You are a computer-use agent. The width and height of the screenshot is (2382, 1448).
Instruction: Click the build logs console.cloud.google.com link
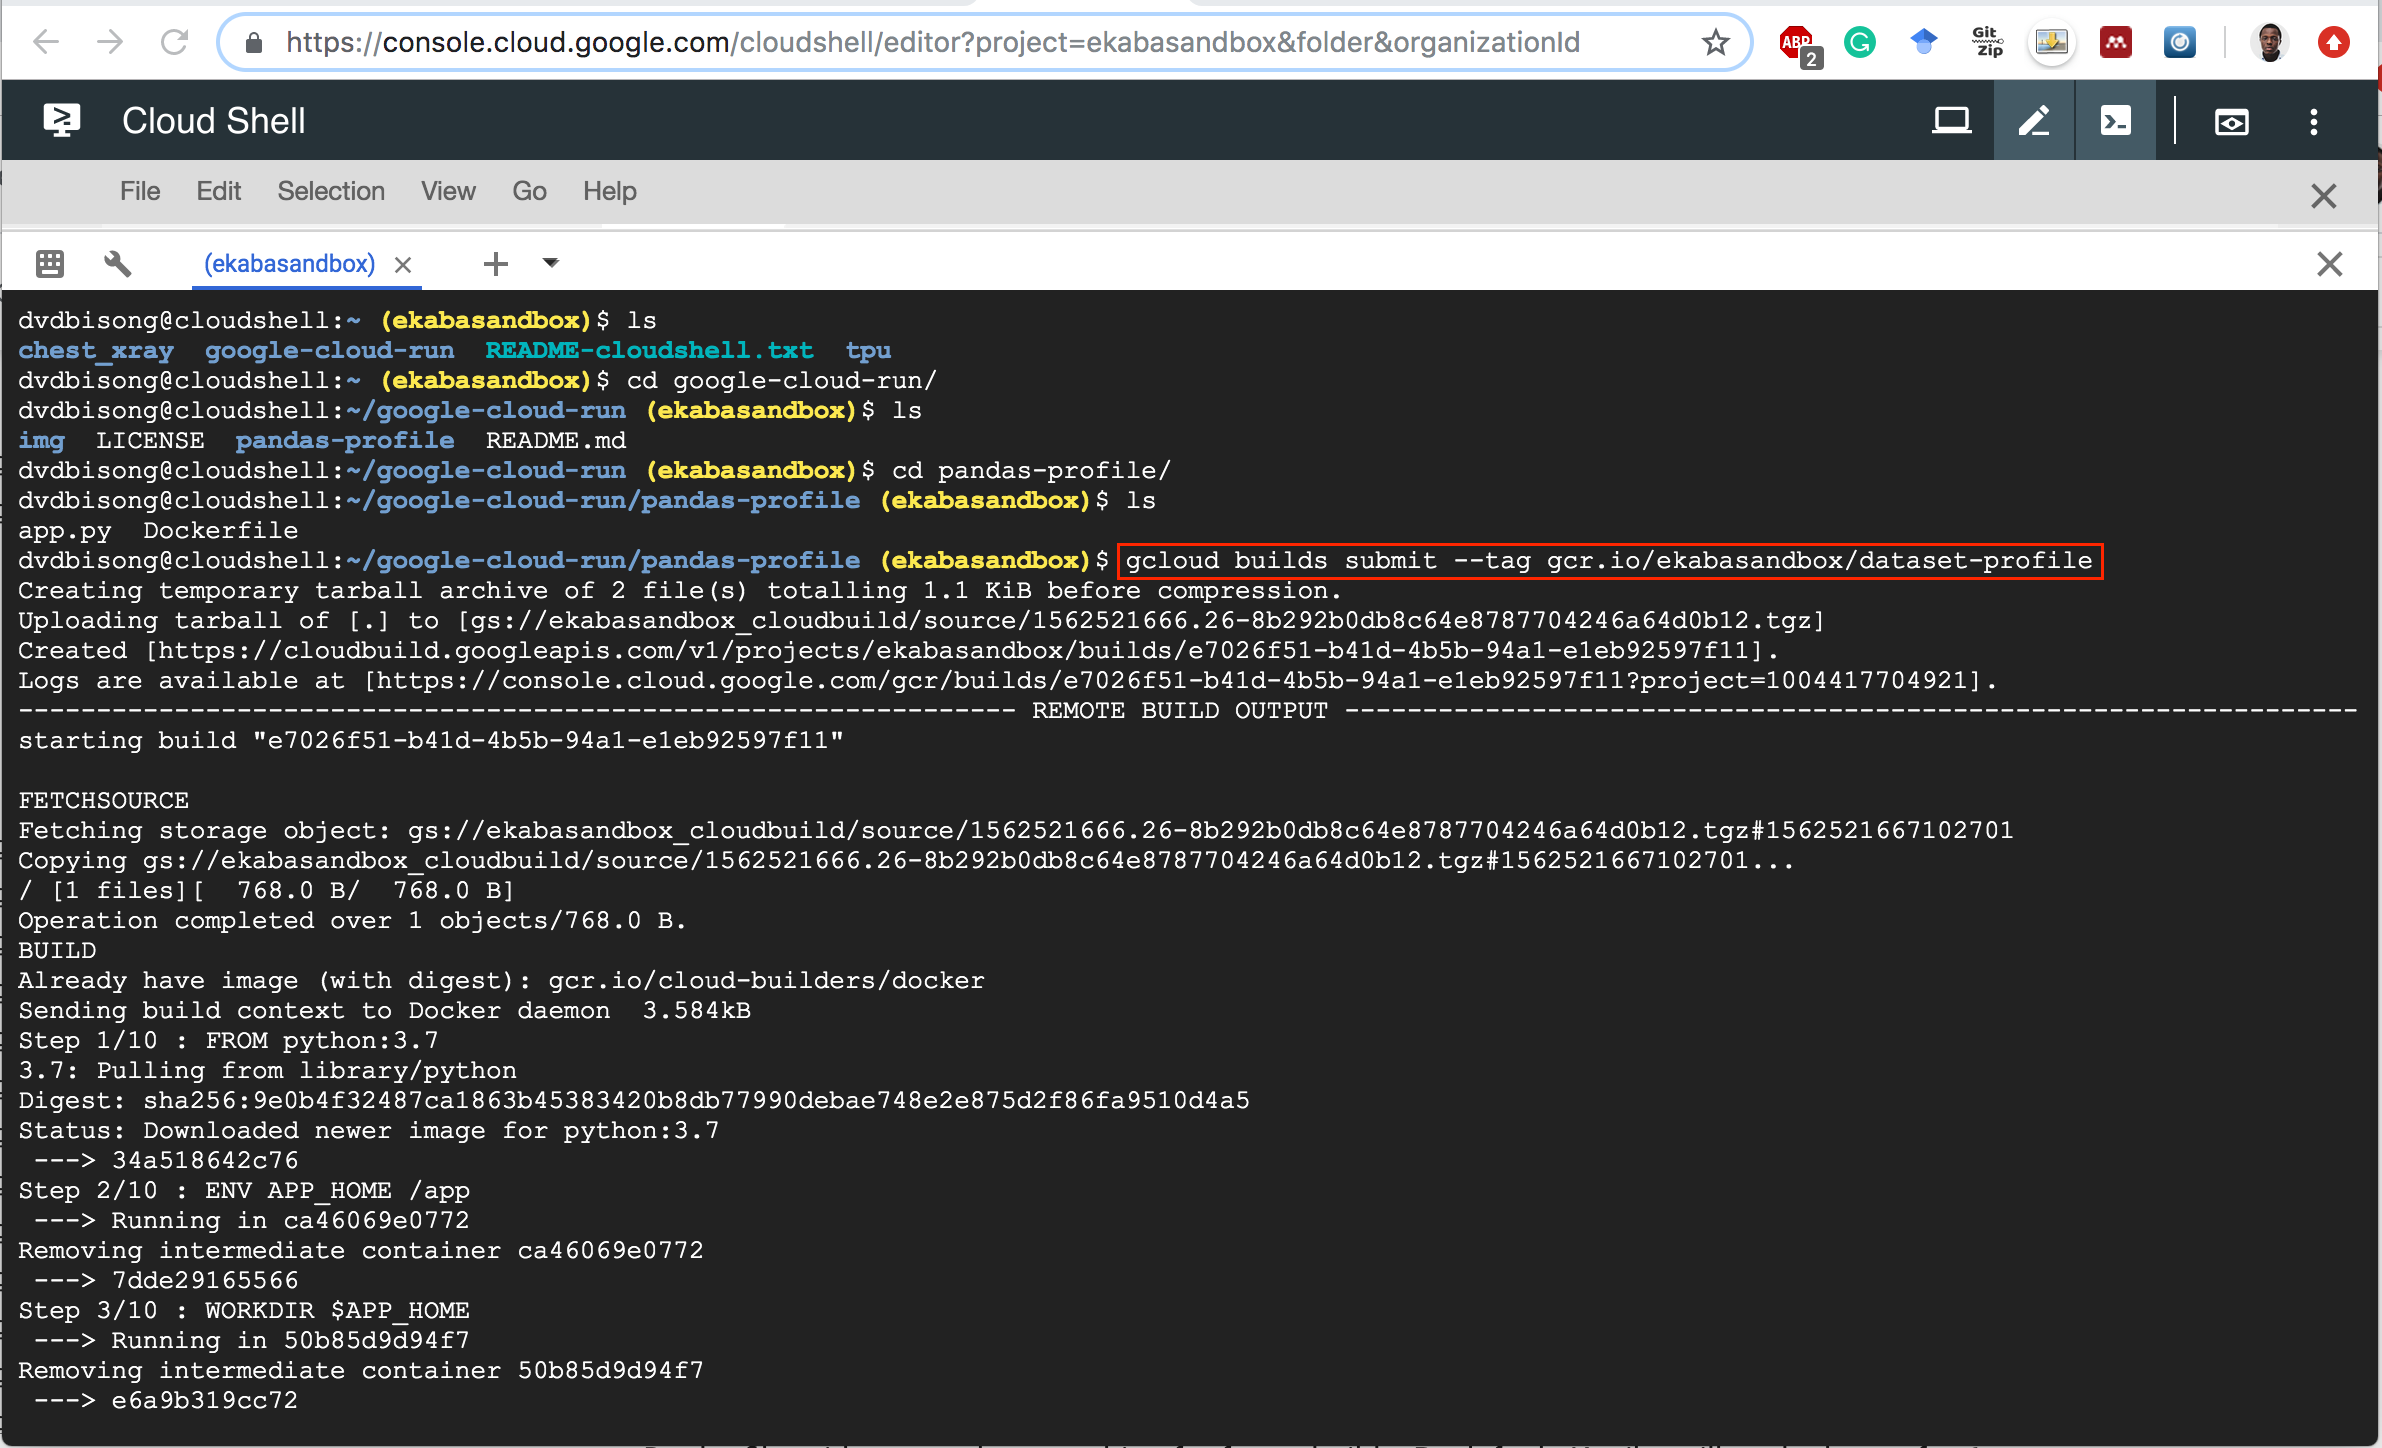point(1000,680)
